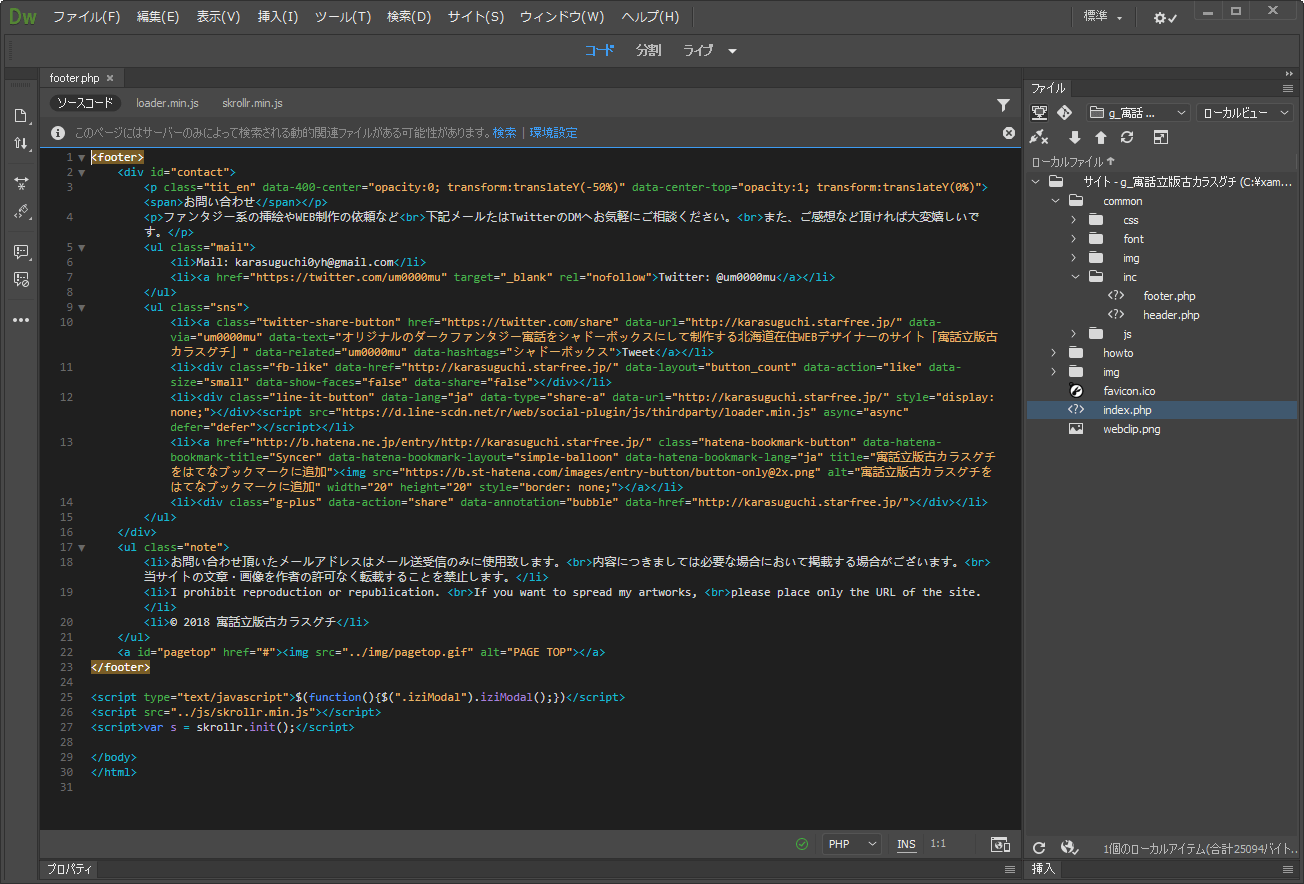
Task: Collapse code fold arrow on line 1
Action: point(82,158)
